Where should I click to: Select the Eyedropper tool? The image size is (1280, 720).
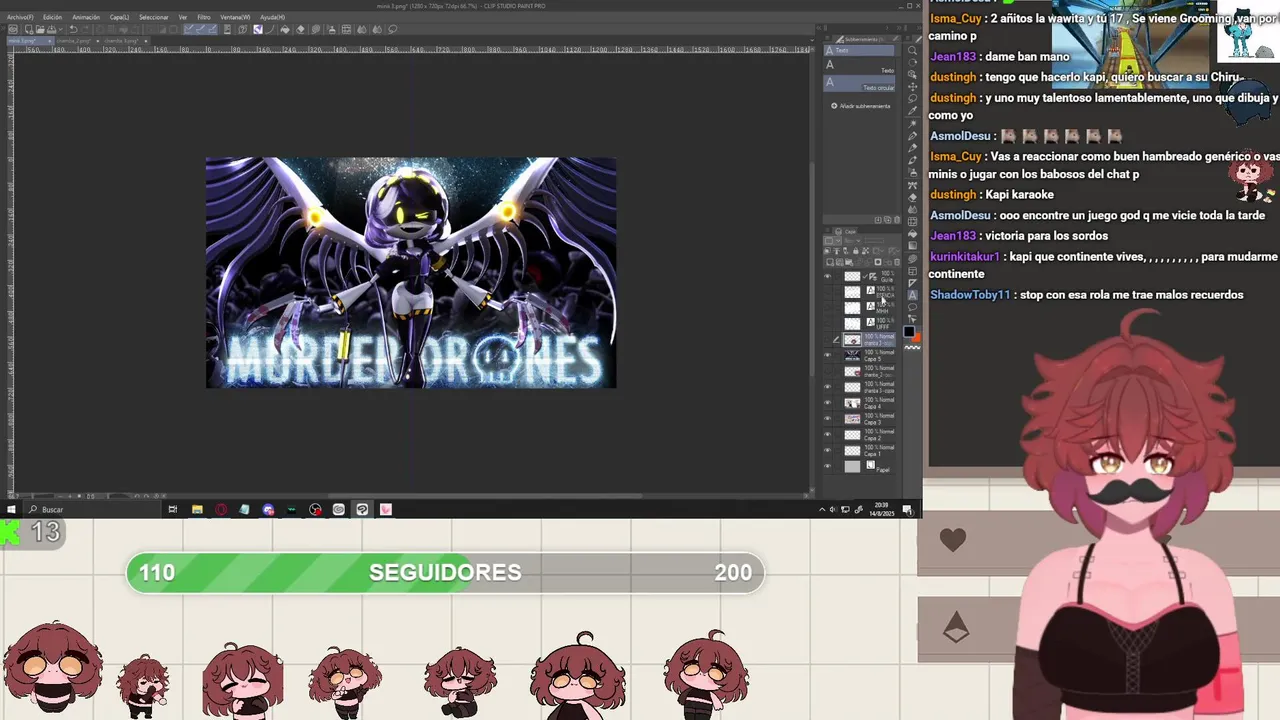pyautogui.click(x=912, y=110)
